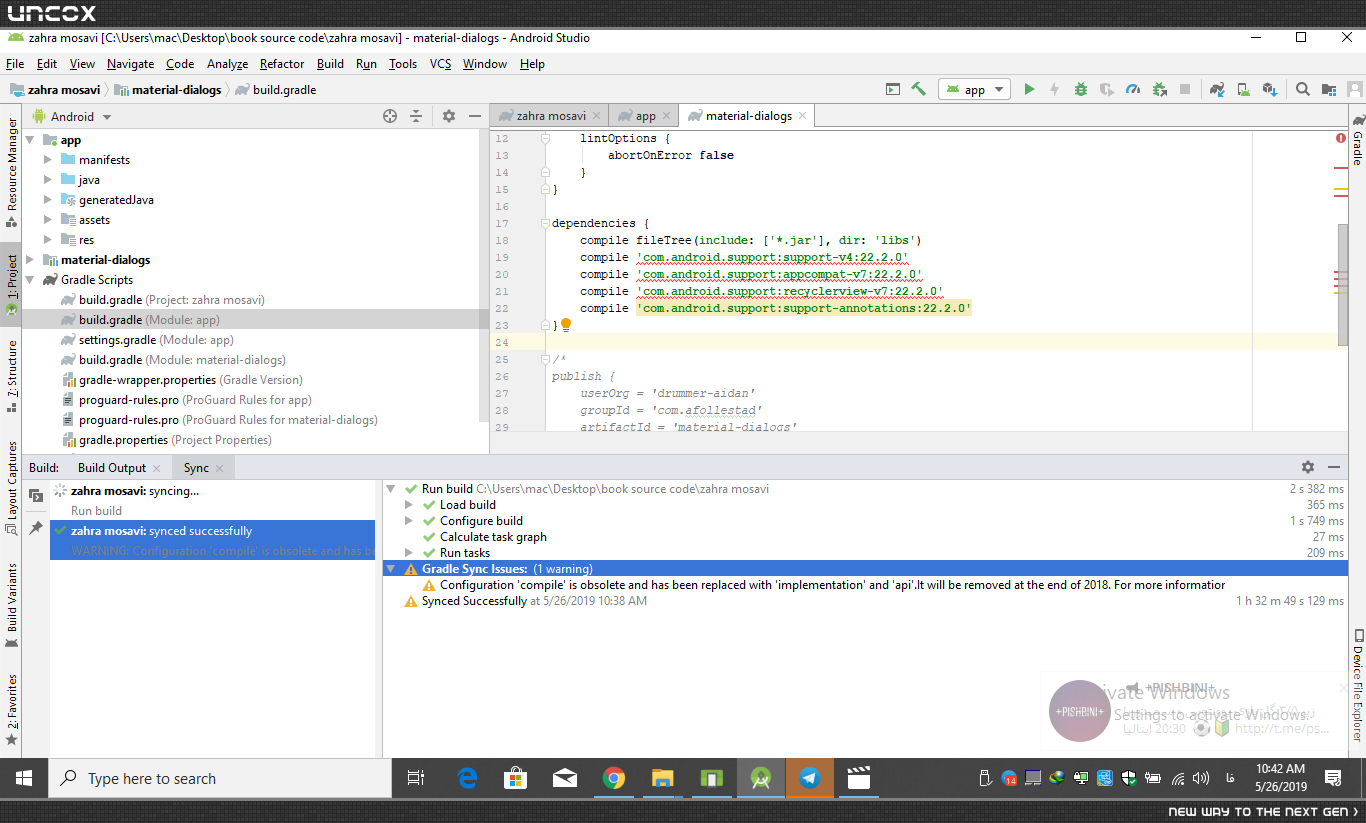Expand the Load build node
Image resolution: width=1366 pixels, height=823 pixels.
[x=408, y=505]
